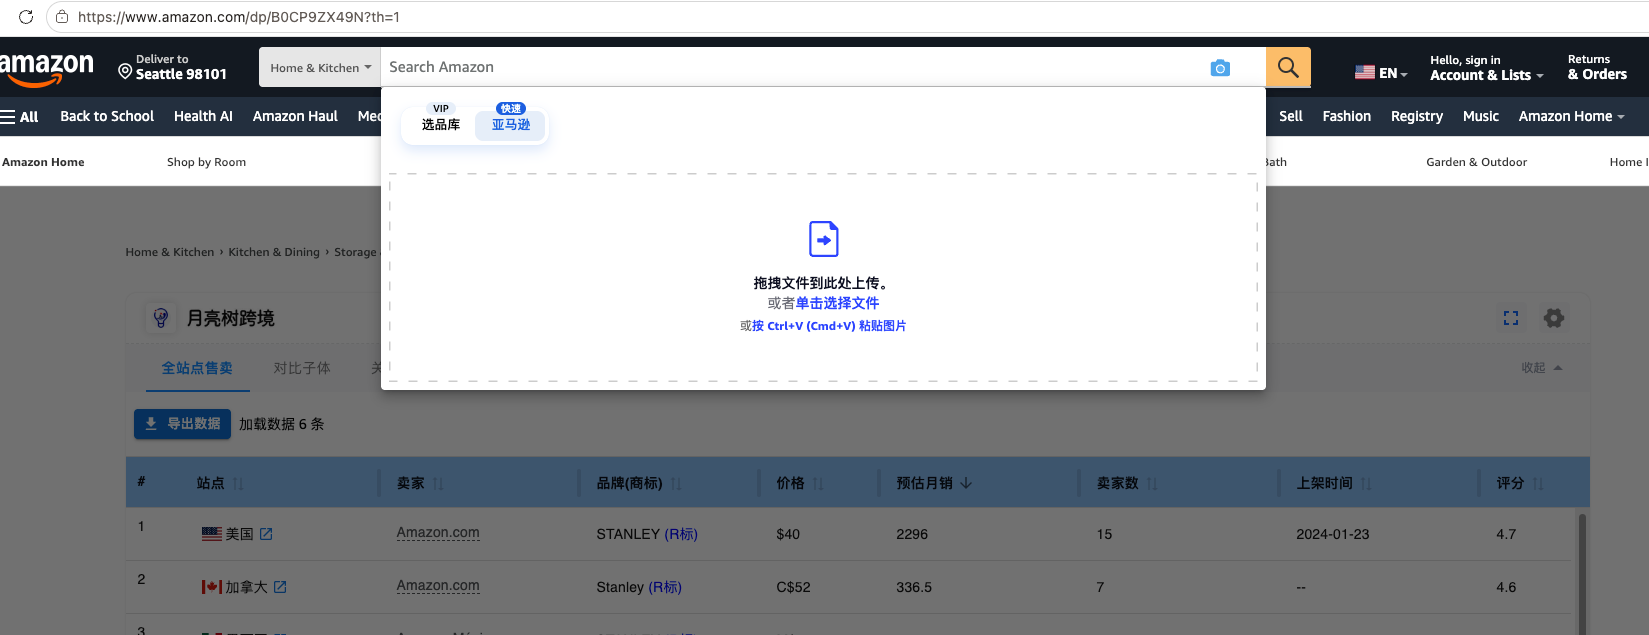The height and width of the screenshot is (635, 1649).
Task: Click the 单击选择文件 link
Action: click(x=837, y=303)
